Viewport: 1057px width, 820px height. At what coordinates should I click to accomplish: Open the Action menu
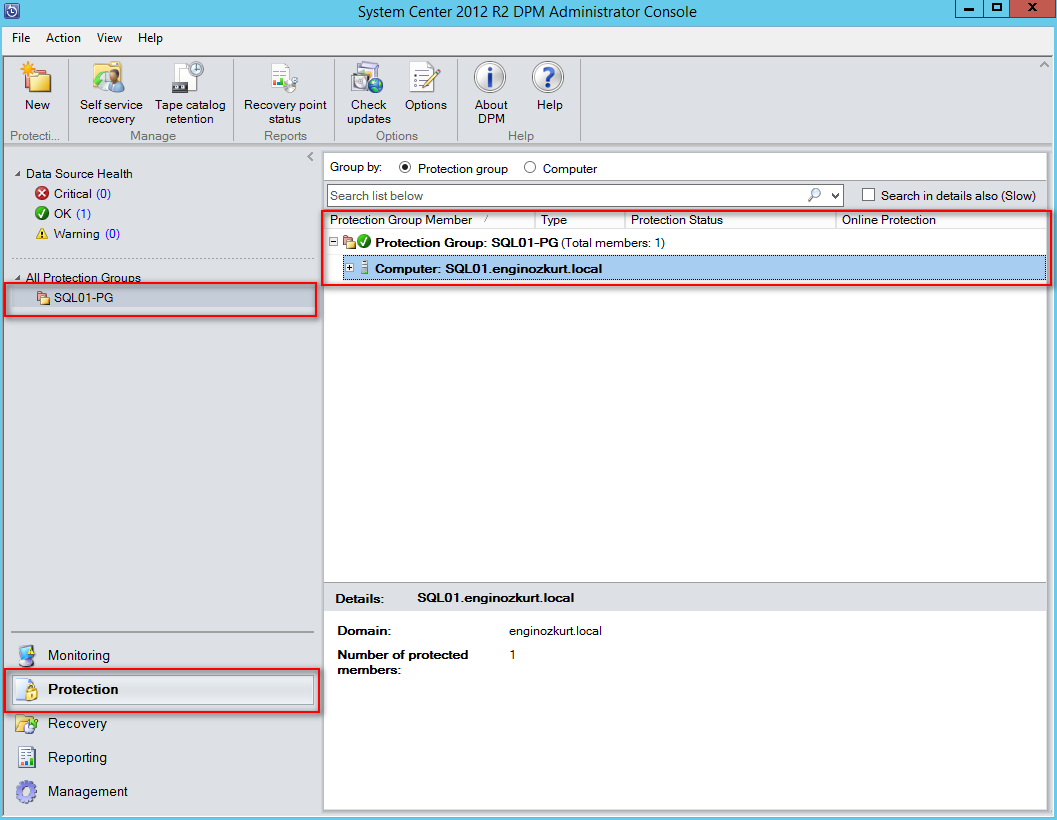coord(63,38)
